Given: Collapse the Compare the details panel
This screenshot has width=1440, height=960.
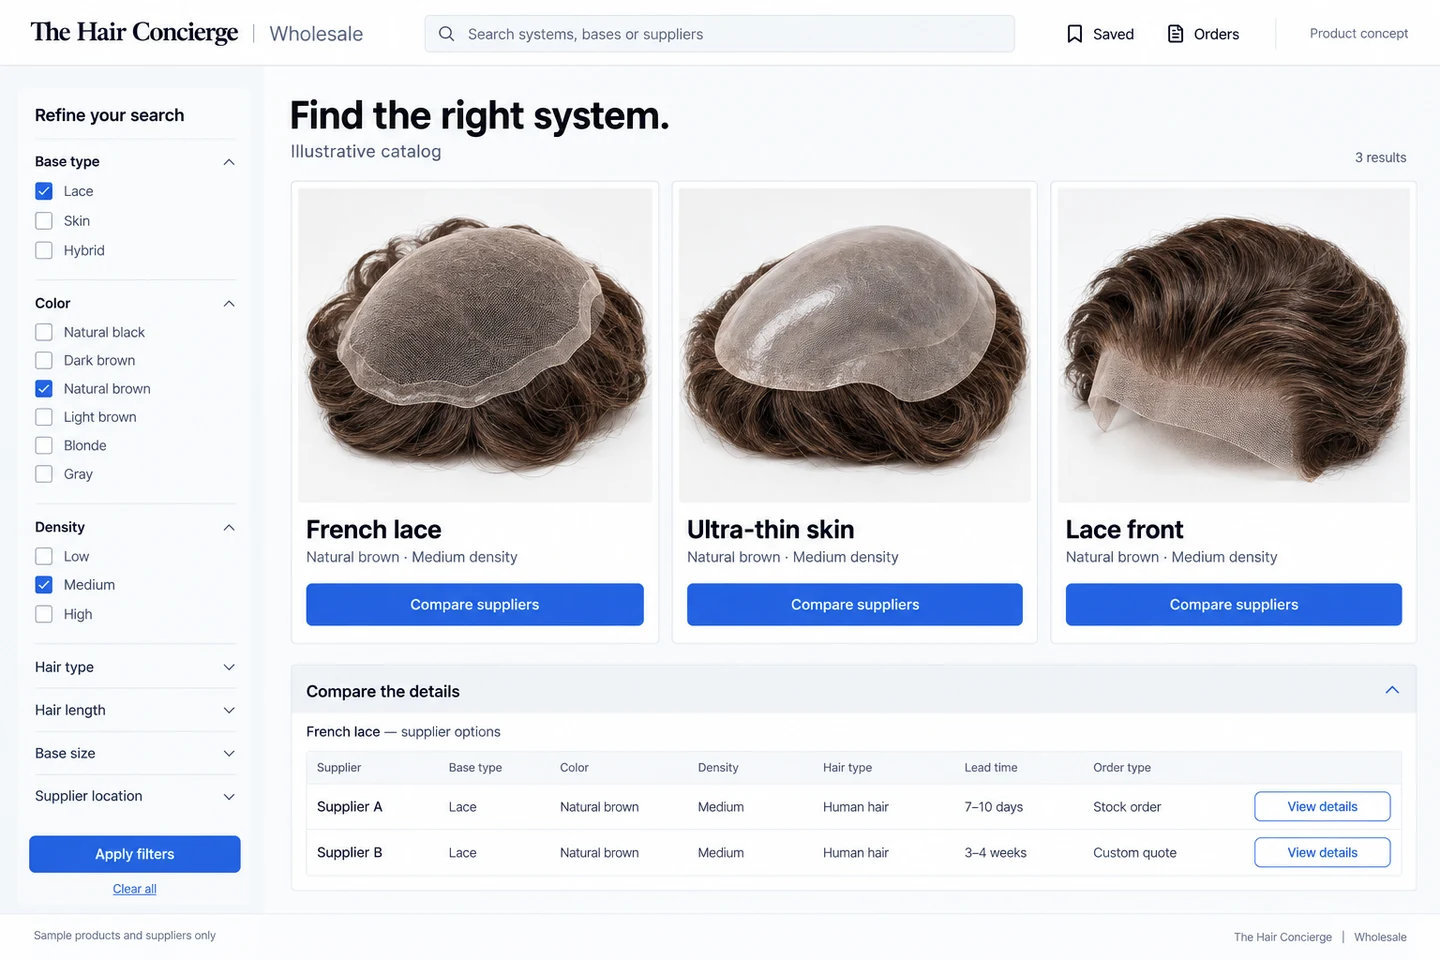Looking at the screenshot, I should click(1392, 691).
